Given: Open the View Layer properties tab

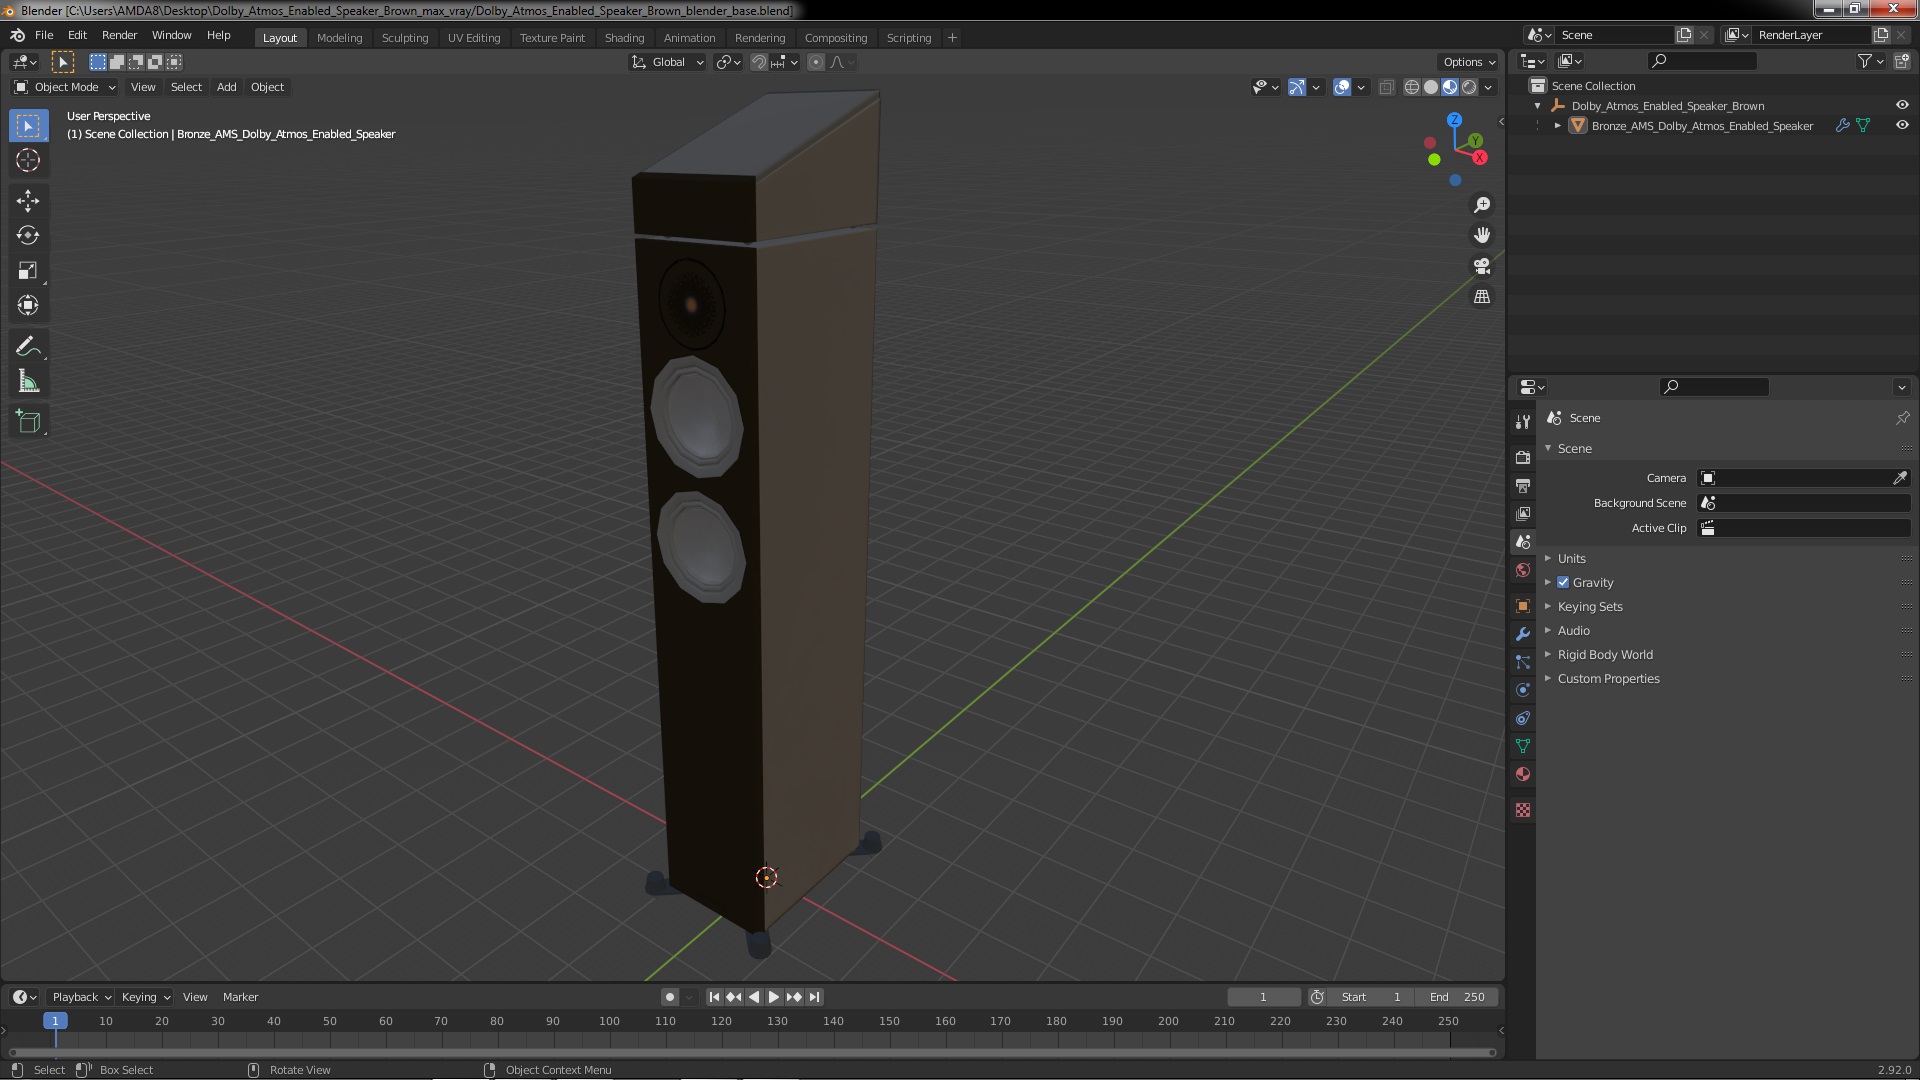Looking at the screenshot, I should point(1523,513).
